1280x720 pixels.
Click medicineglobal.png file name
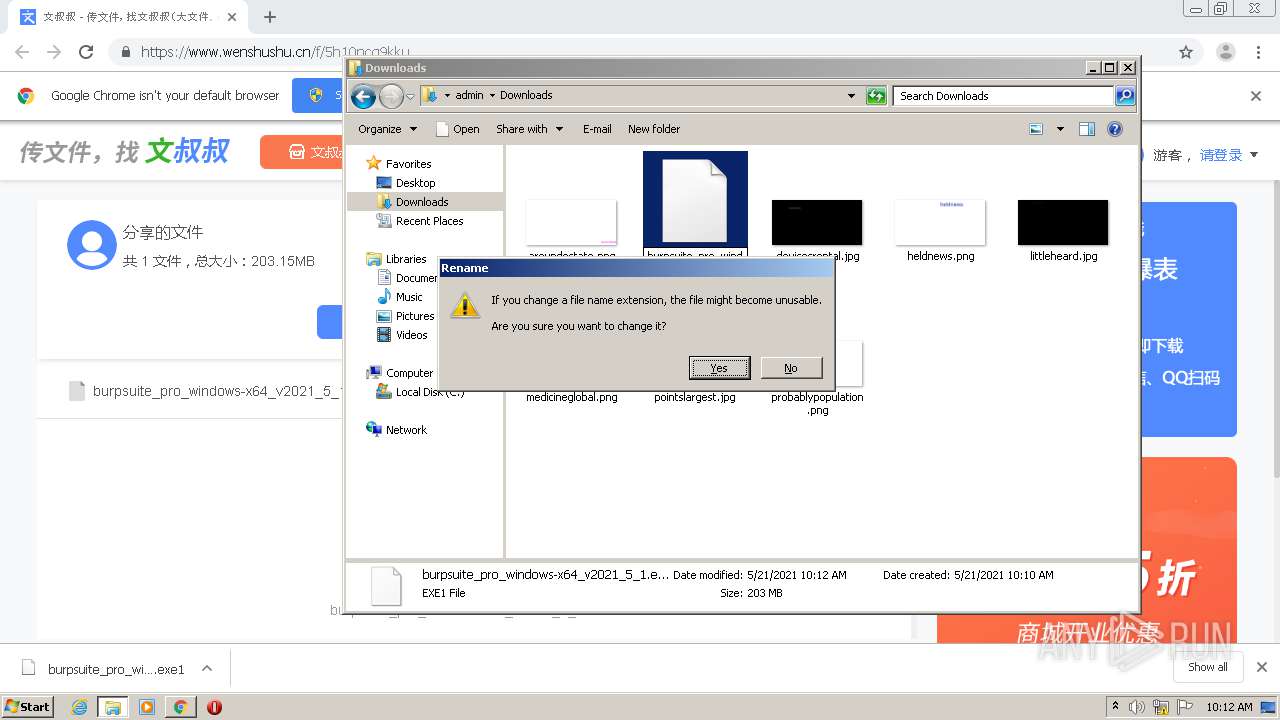(572, 397)
